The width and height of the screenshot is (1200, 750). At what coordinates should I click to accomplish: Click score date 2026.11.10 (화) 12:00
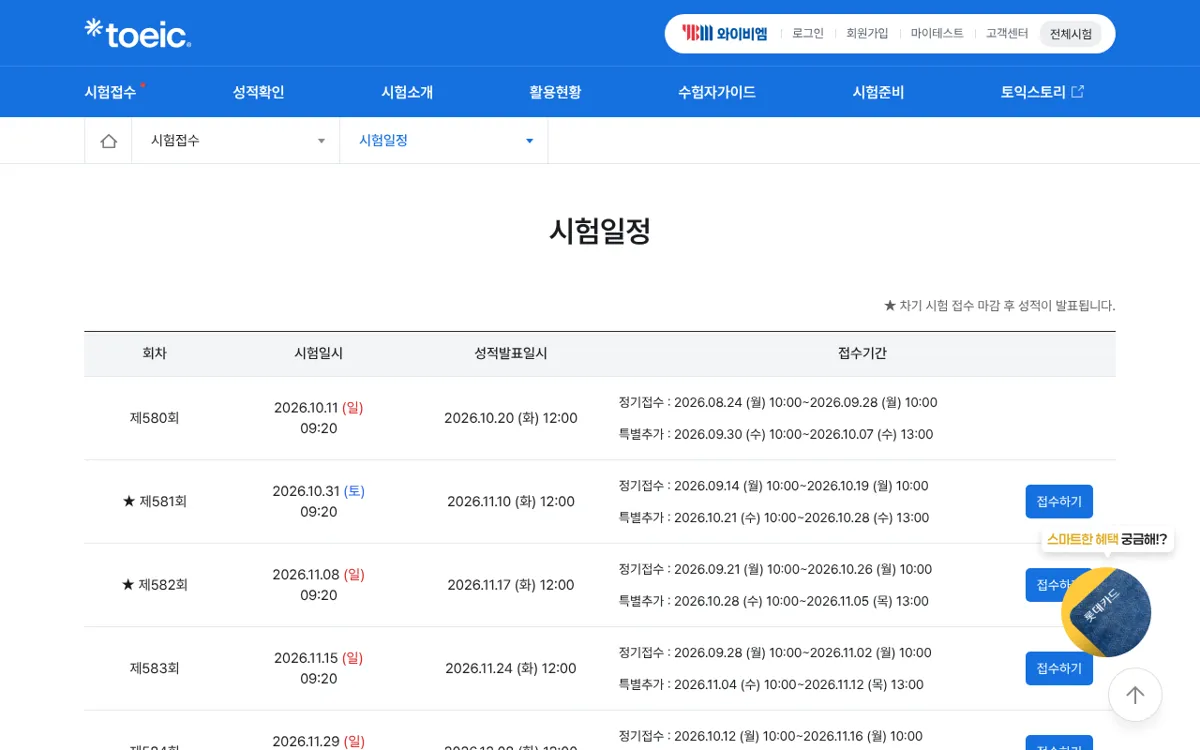pos(511,501)
